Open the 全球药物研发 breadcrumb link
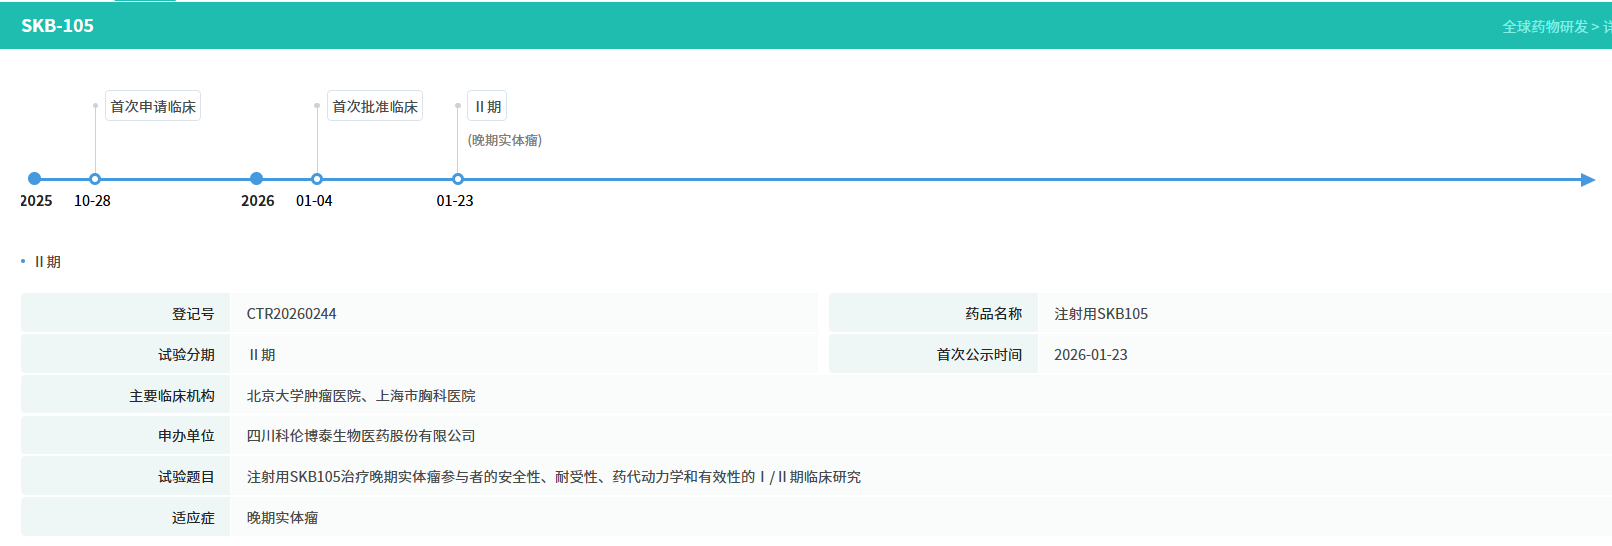 (1544, 27)
